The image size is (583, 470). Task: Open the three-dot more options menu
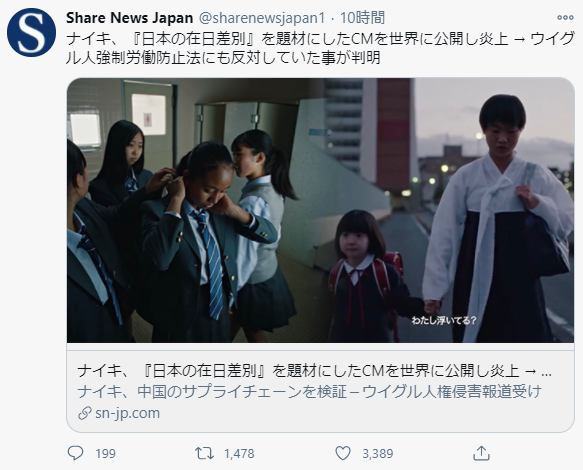565,17
